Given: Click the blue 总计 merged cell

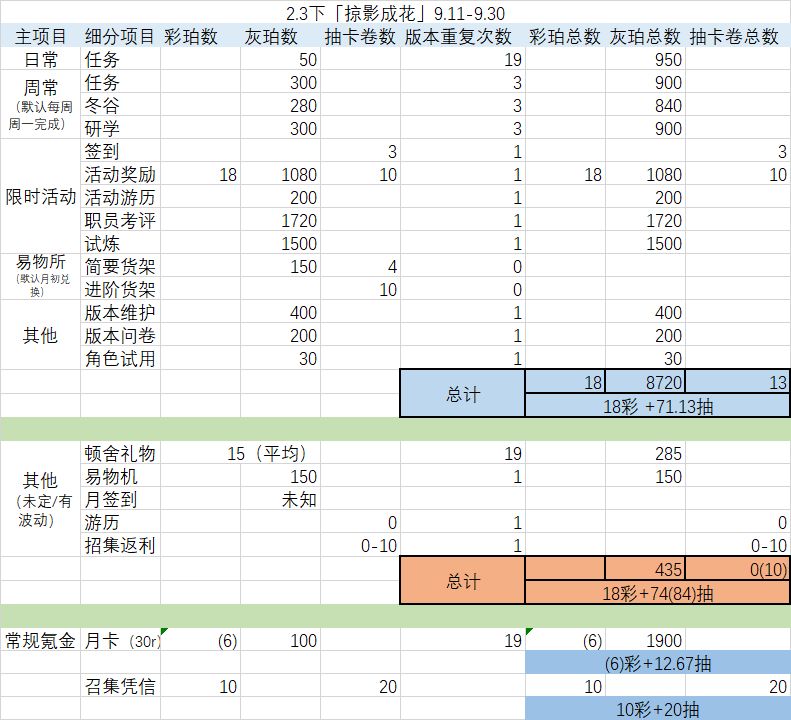Looking at the screenshot, I should coord(463,394).
